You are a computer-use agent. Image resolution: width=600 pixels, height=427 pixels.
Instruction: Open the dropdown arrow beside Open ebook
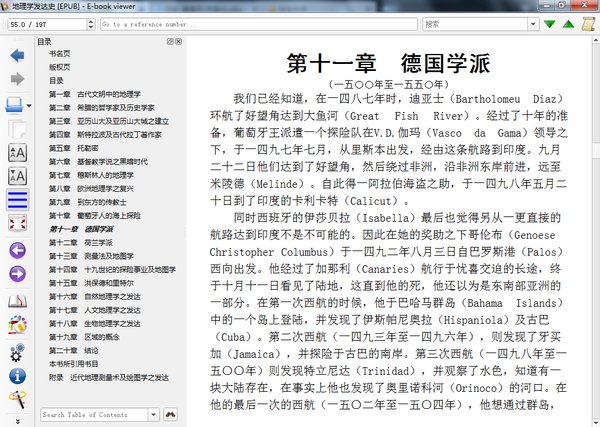pos(29,106)
